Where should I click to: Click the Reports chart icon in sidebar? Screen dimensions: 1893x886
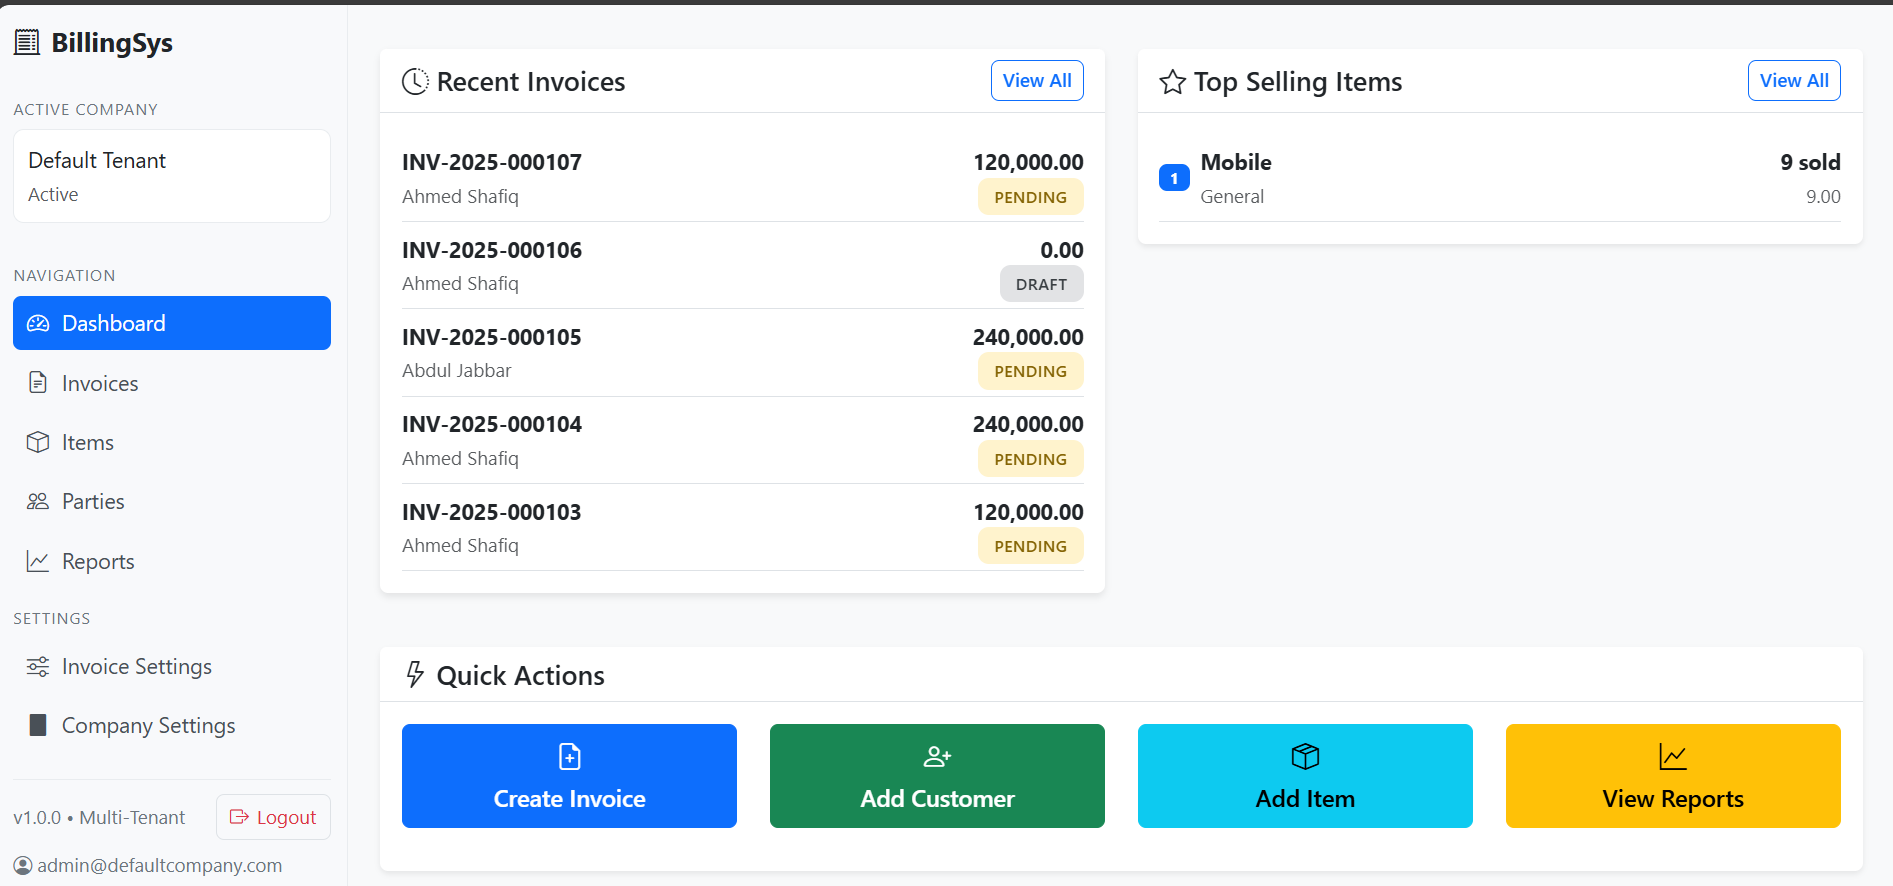(38, 561)
